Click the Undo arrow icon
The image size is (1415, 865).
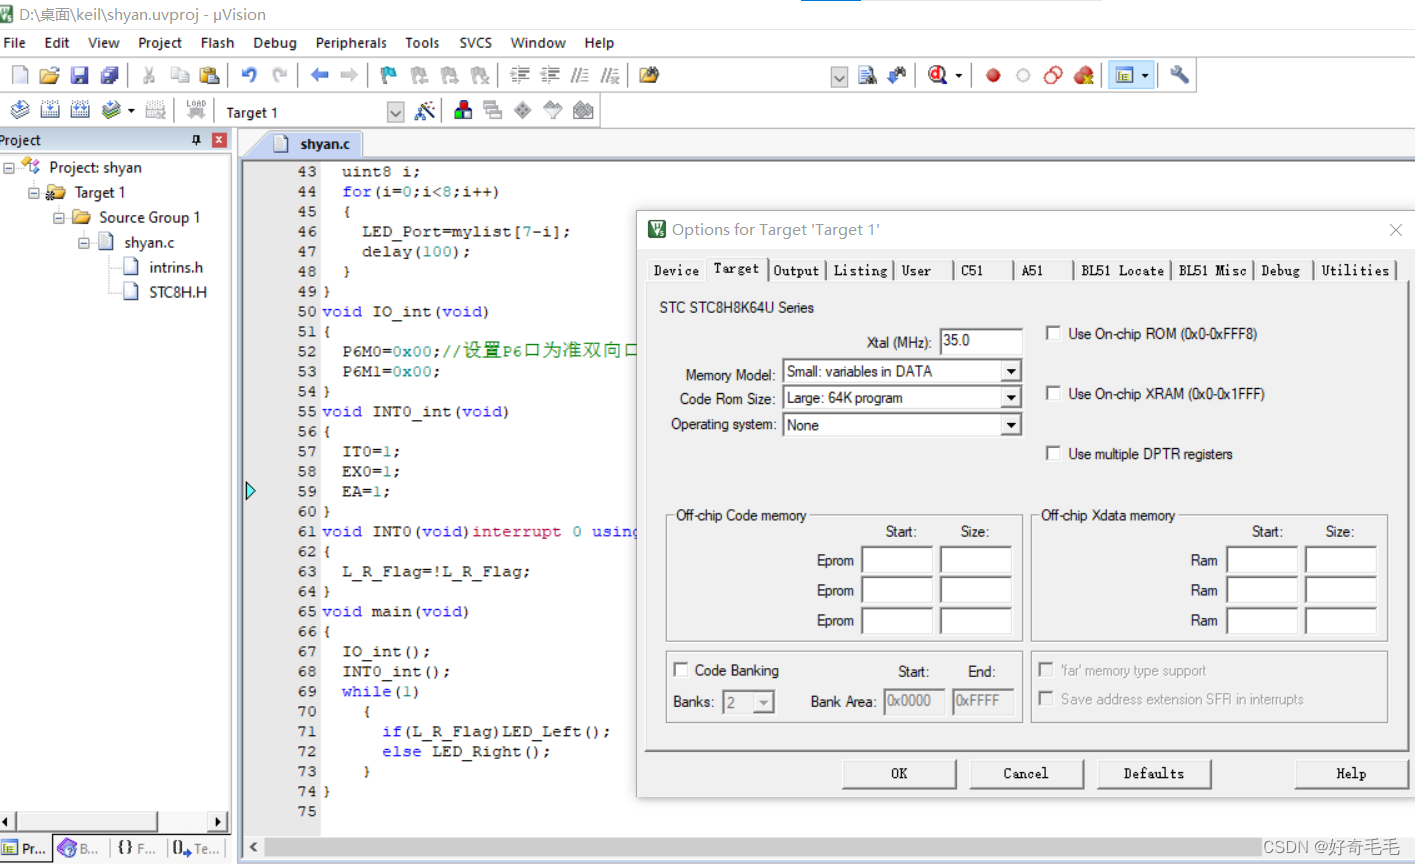coord(249,75)
